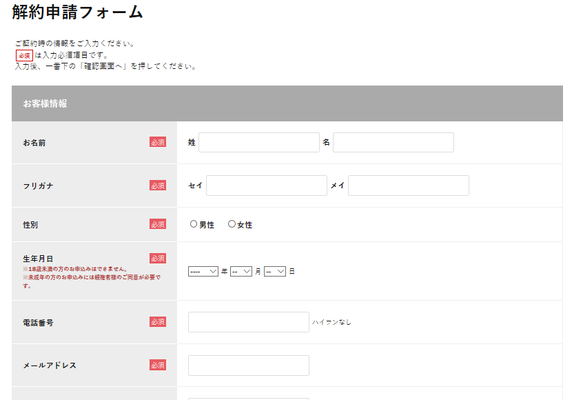583x400 pixels.
Task: Click the 必須 badge in メールアドレス row
Action: click(x=158, y=365)
